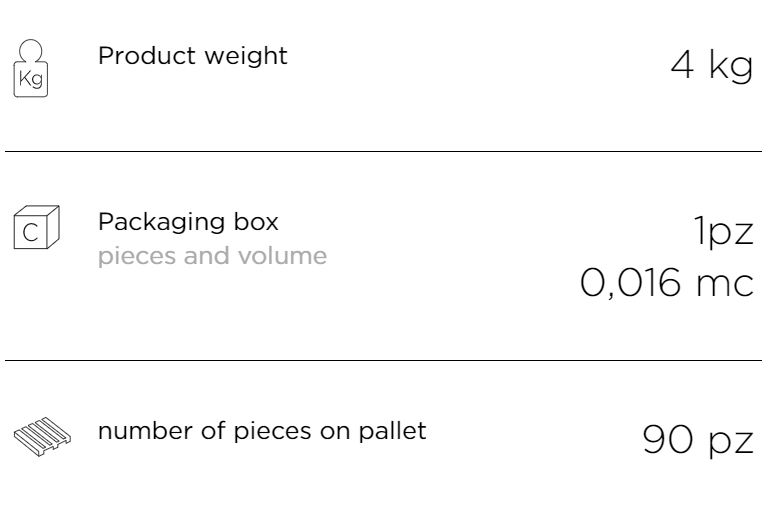Screen dimensions: 769x506
Task: Click the pallet icon
Action: click(x=42, y=436)
